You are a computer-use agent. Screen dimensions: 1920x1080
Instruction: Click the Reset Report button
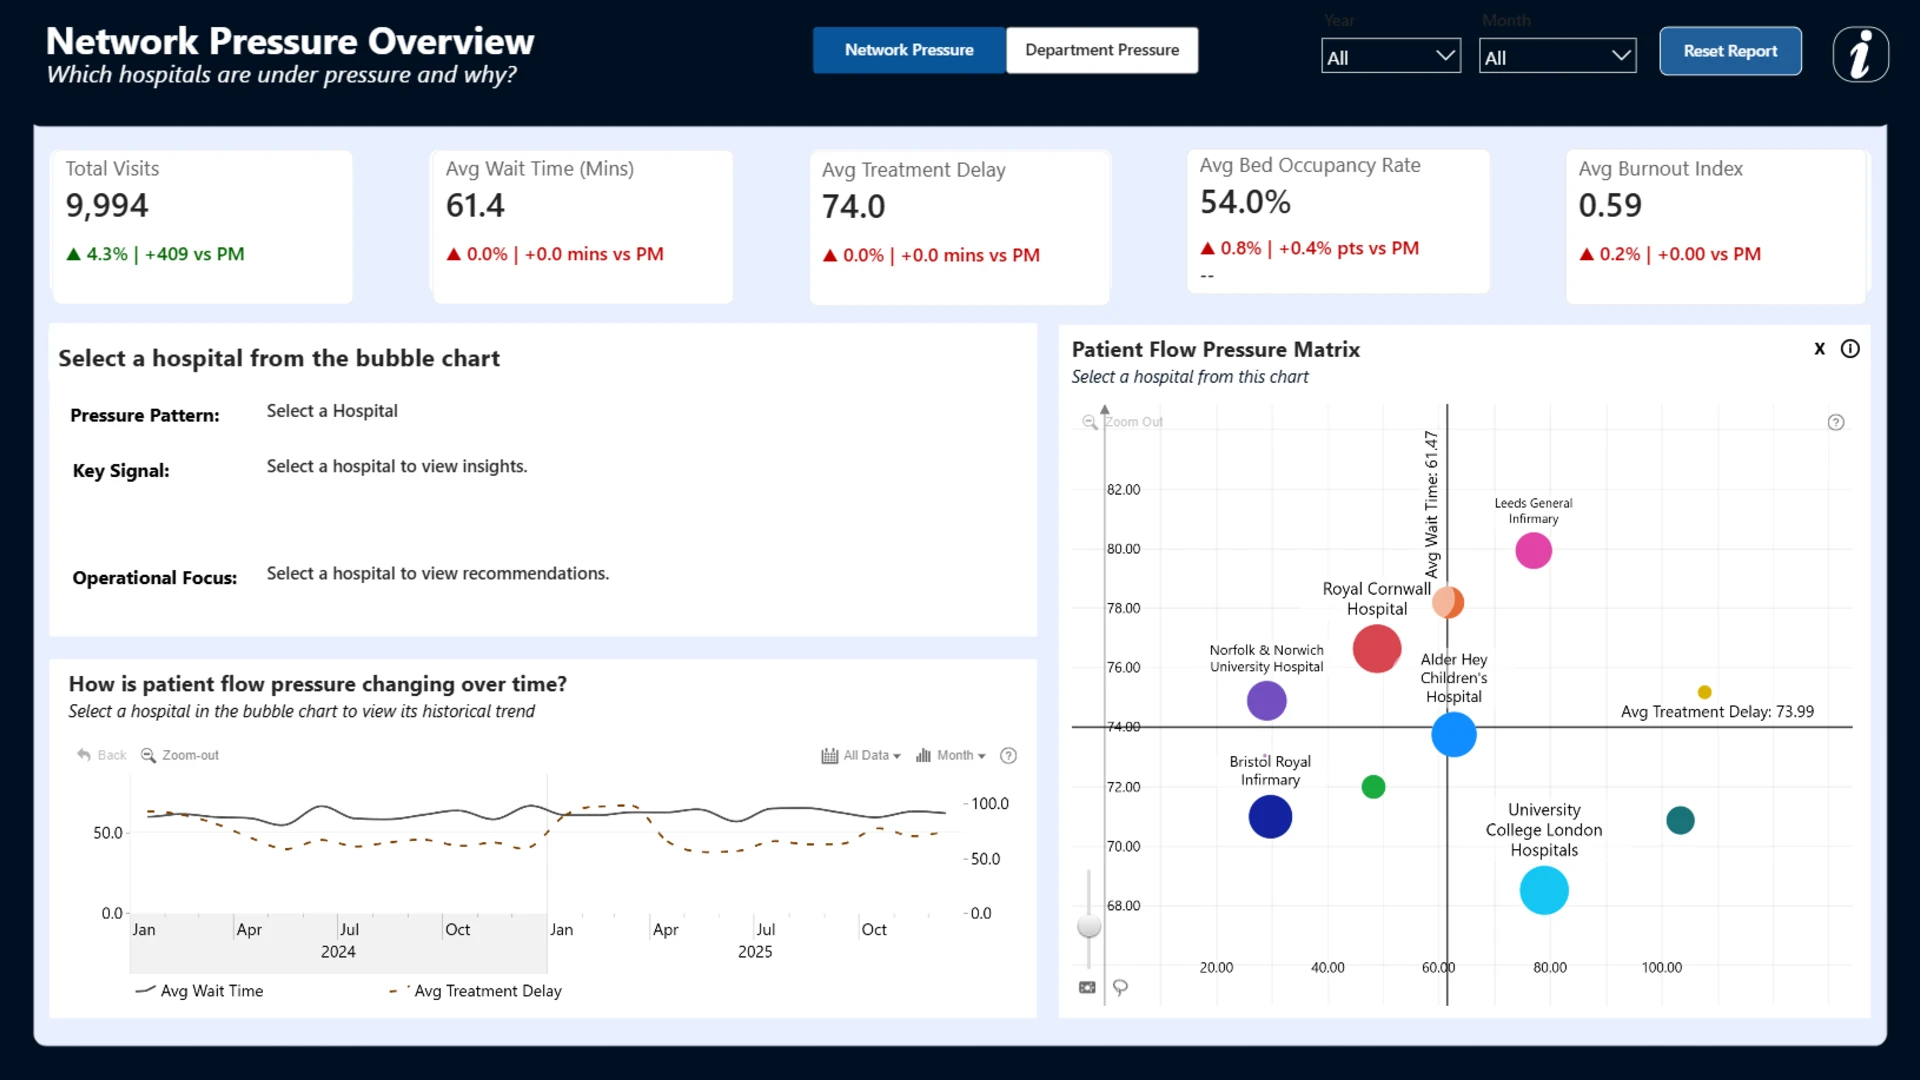pyautogui.click(x=1730, y=51)
